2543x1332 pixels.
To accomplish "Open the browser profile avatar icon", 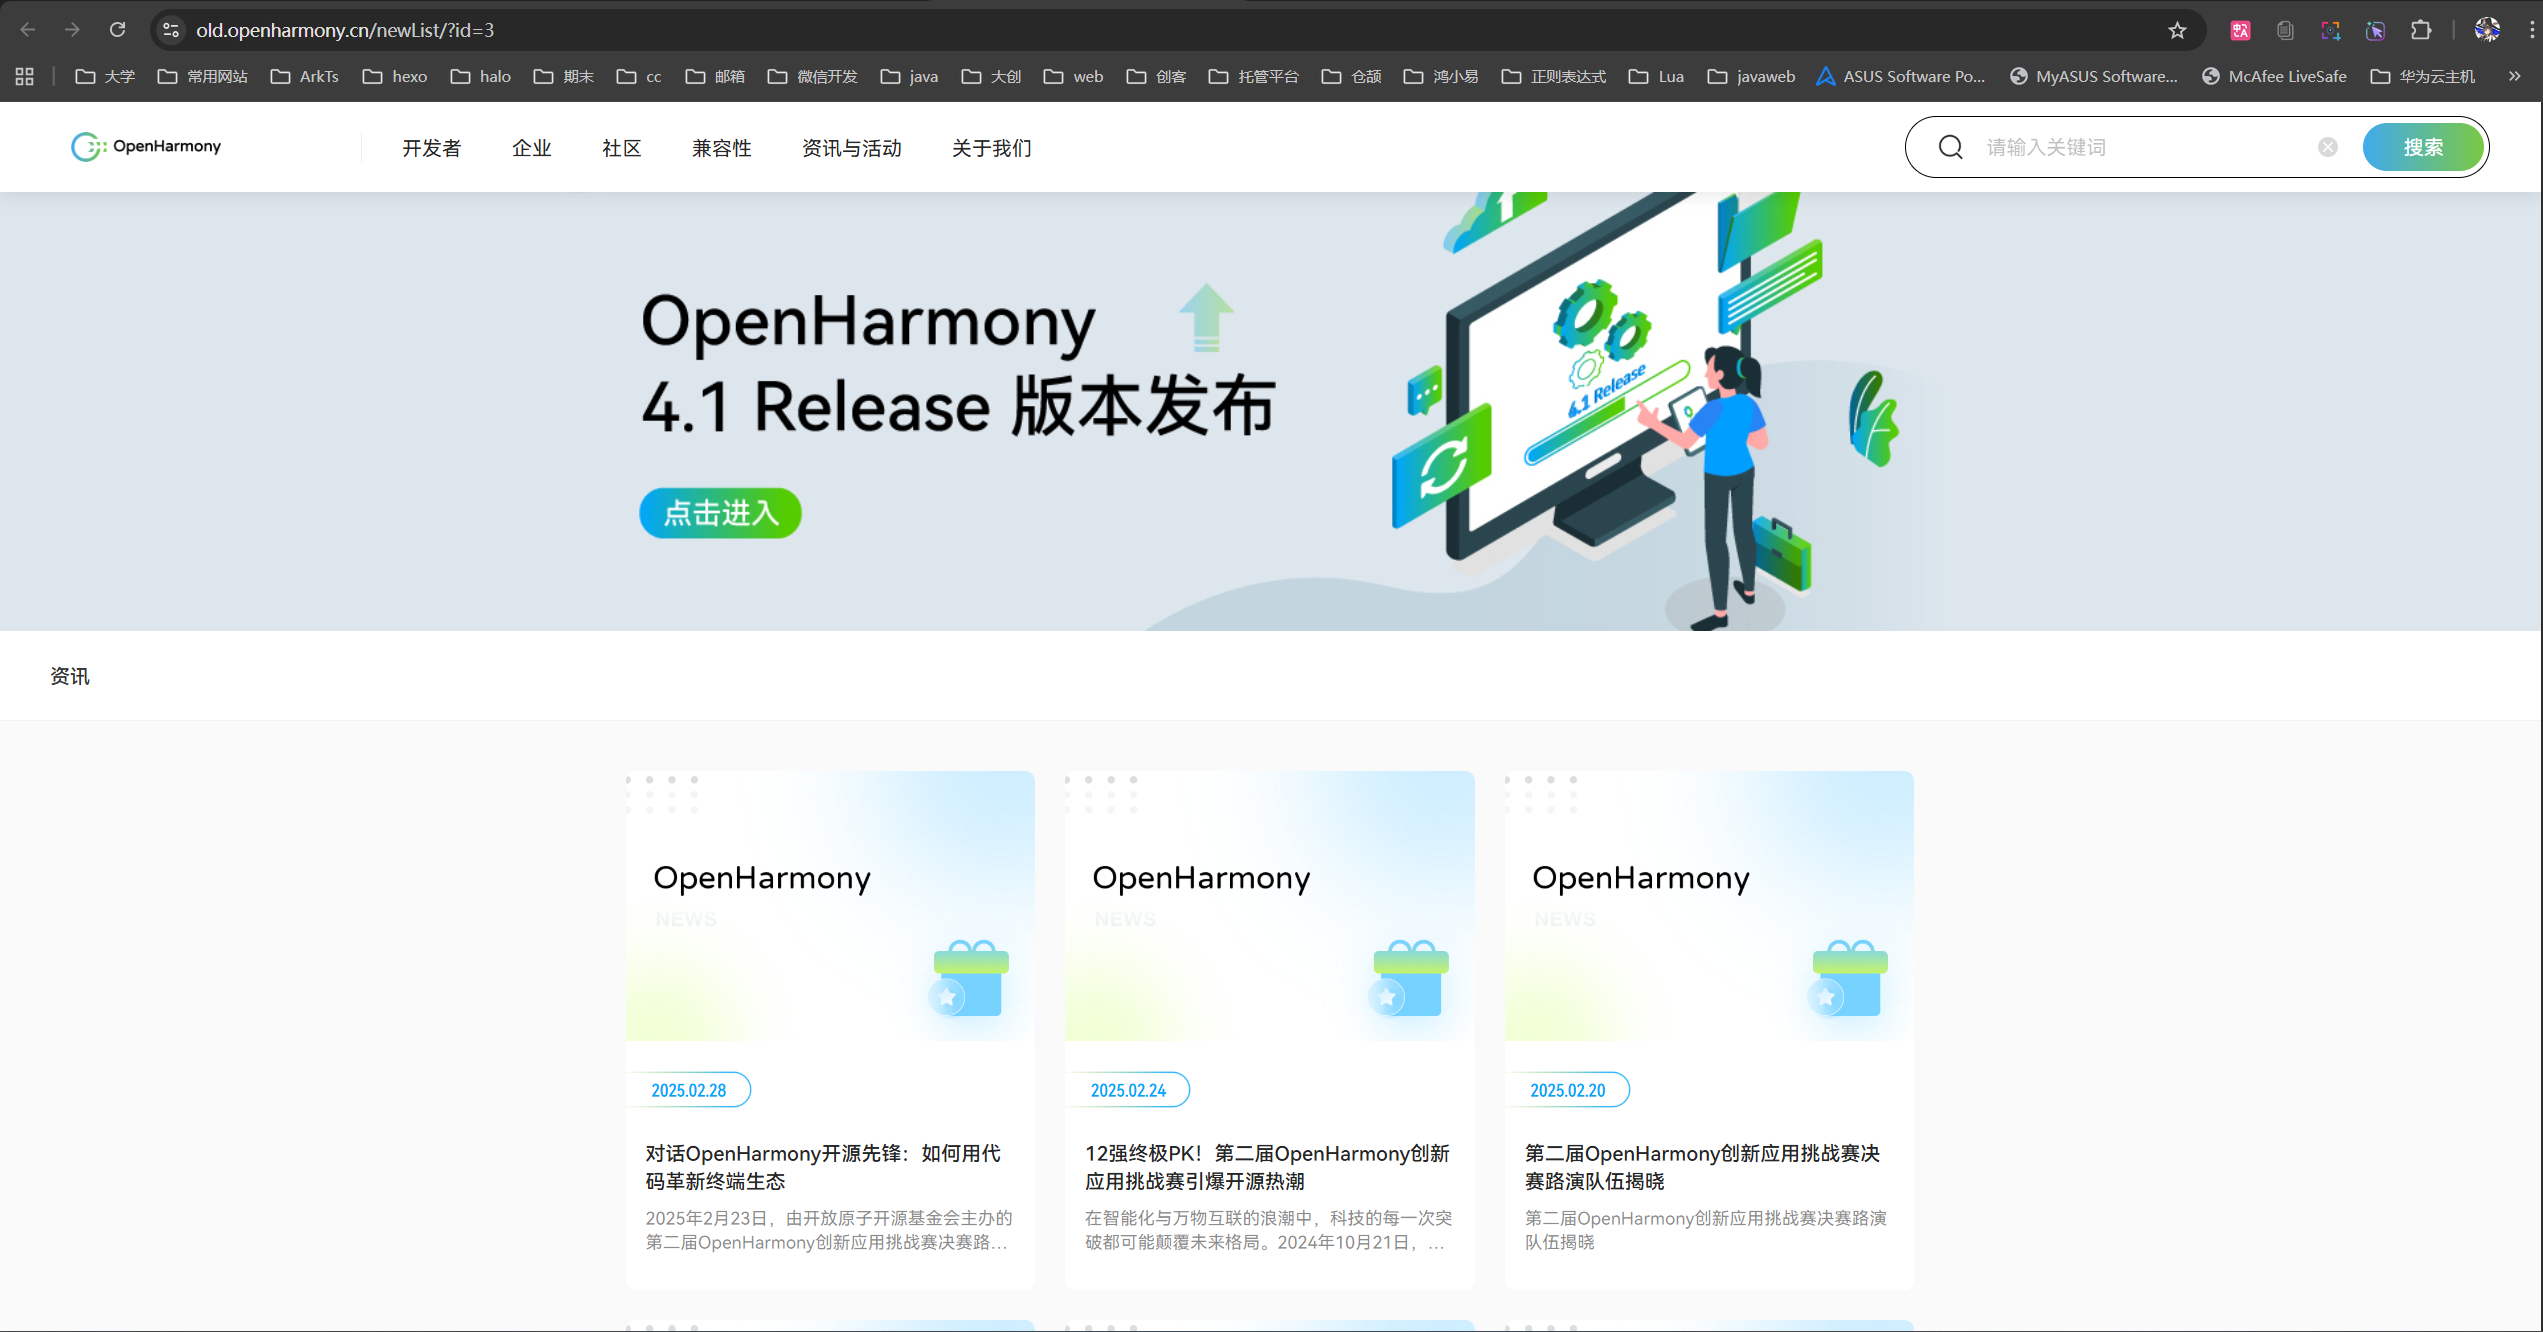I will pyautogui.click(x=2487, y=30).
